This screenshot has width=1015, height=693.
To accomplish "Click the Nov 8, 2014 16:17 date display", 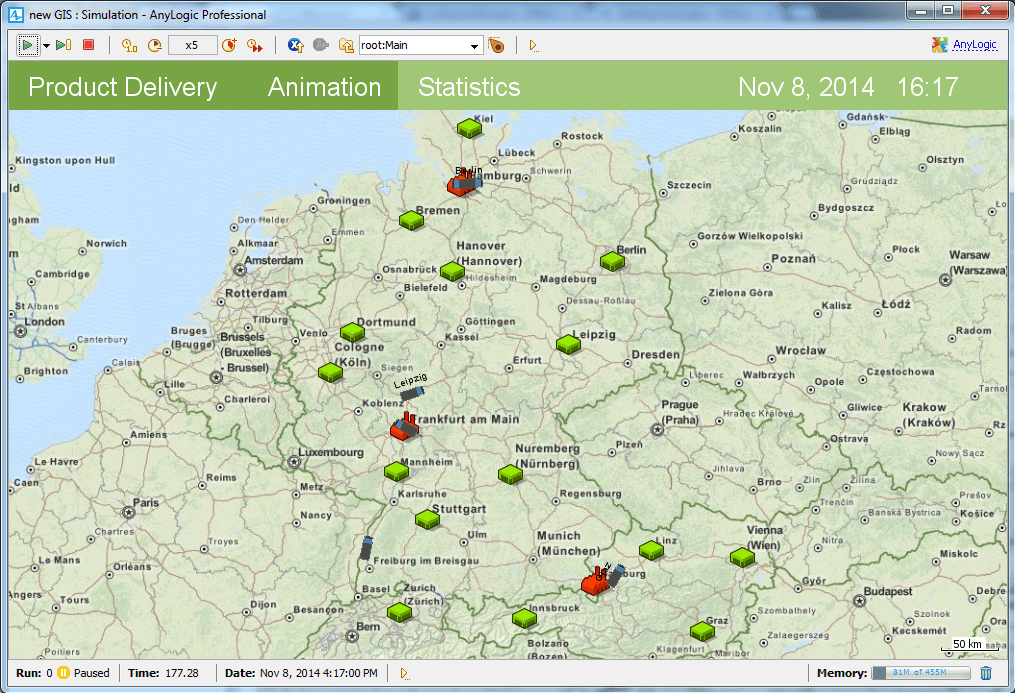I will click(848, 87).
